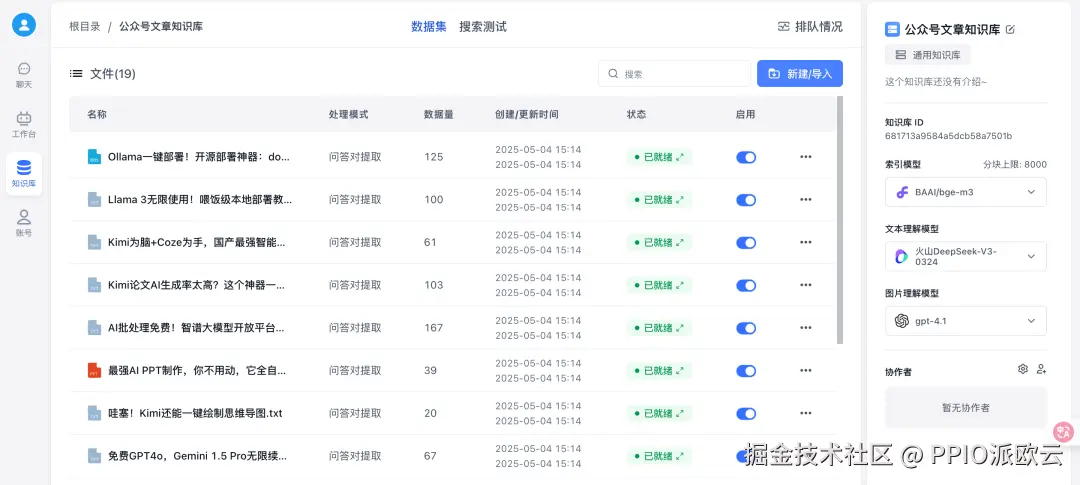This screenshot has height=485, width=1080.
Task: Click the txt file icon of the Llama 3无限使用 row
Action: point(94,200)
